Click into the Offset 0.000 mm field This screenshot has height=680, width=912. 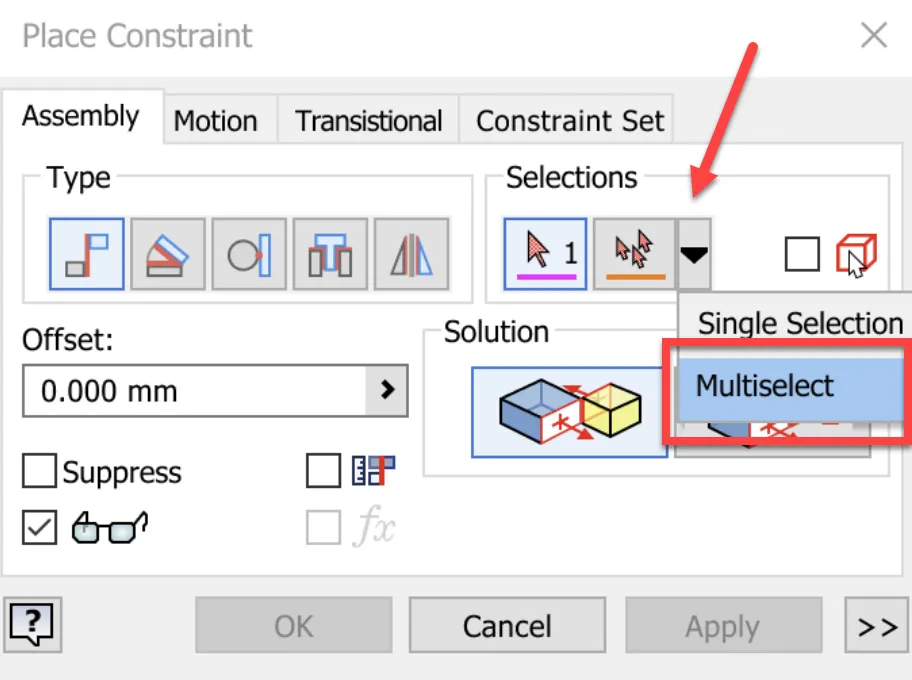point(194,390)
